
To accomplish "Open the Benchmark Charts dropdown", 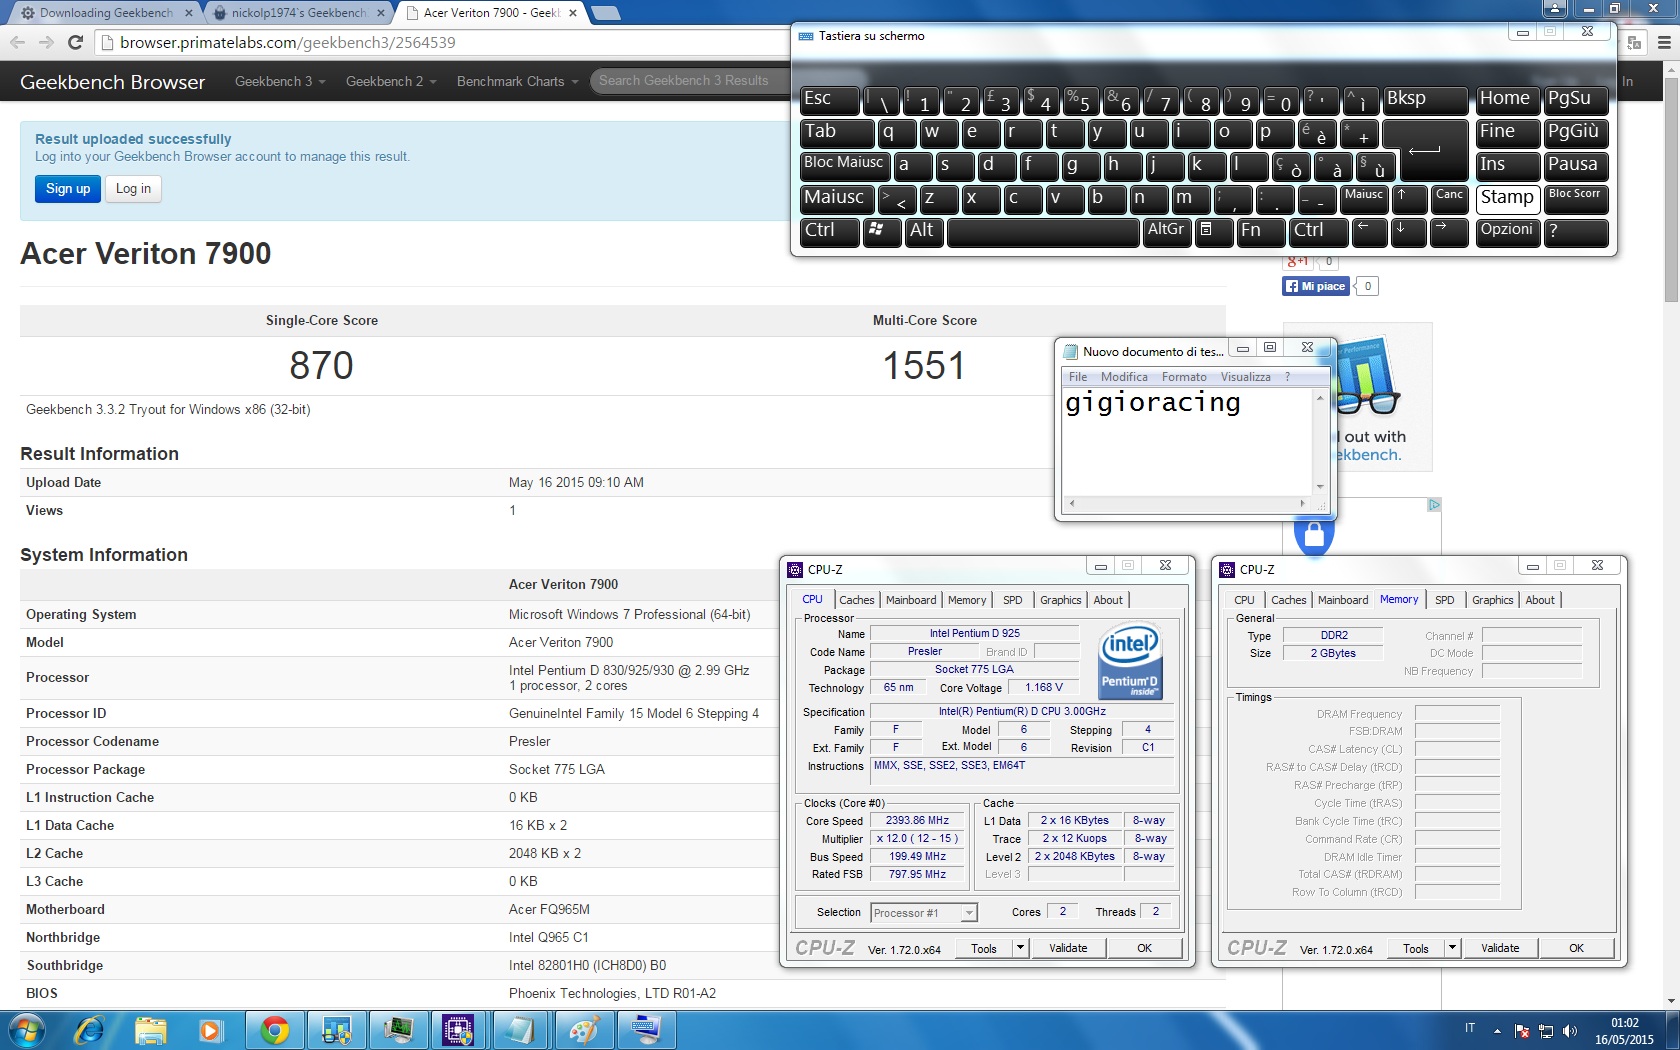I will (x=518, y=81).
